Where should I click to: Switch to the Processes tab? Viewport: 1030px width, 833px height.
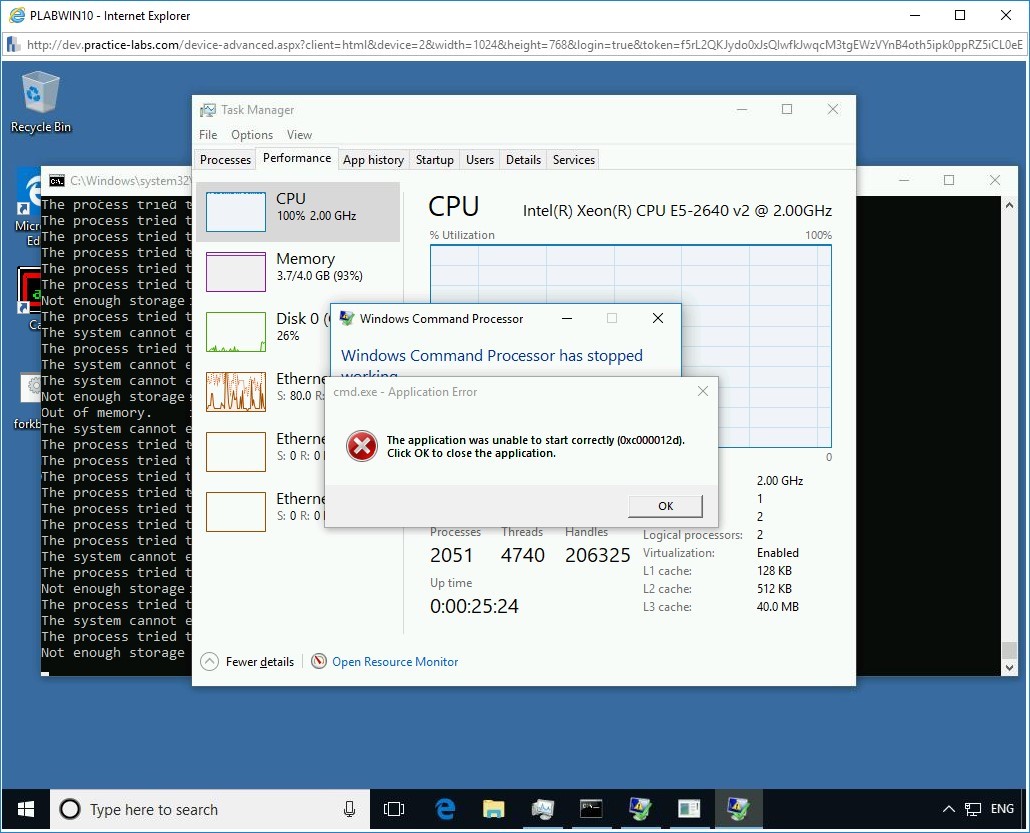click(x=225, y=159)
